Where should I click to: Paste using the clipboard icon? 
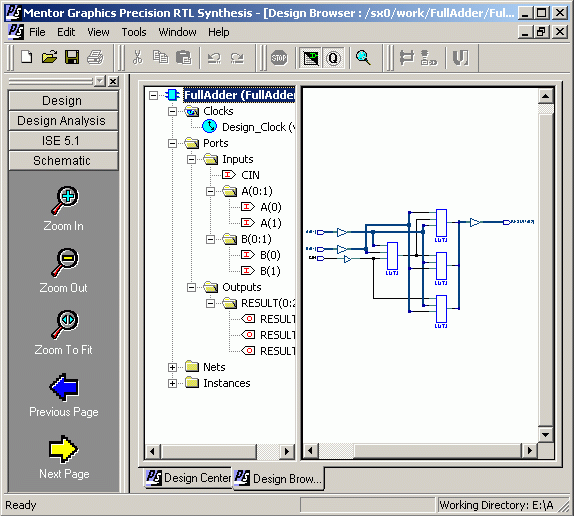coord(183,57)
